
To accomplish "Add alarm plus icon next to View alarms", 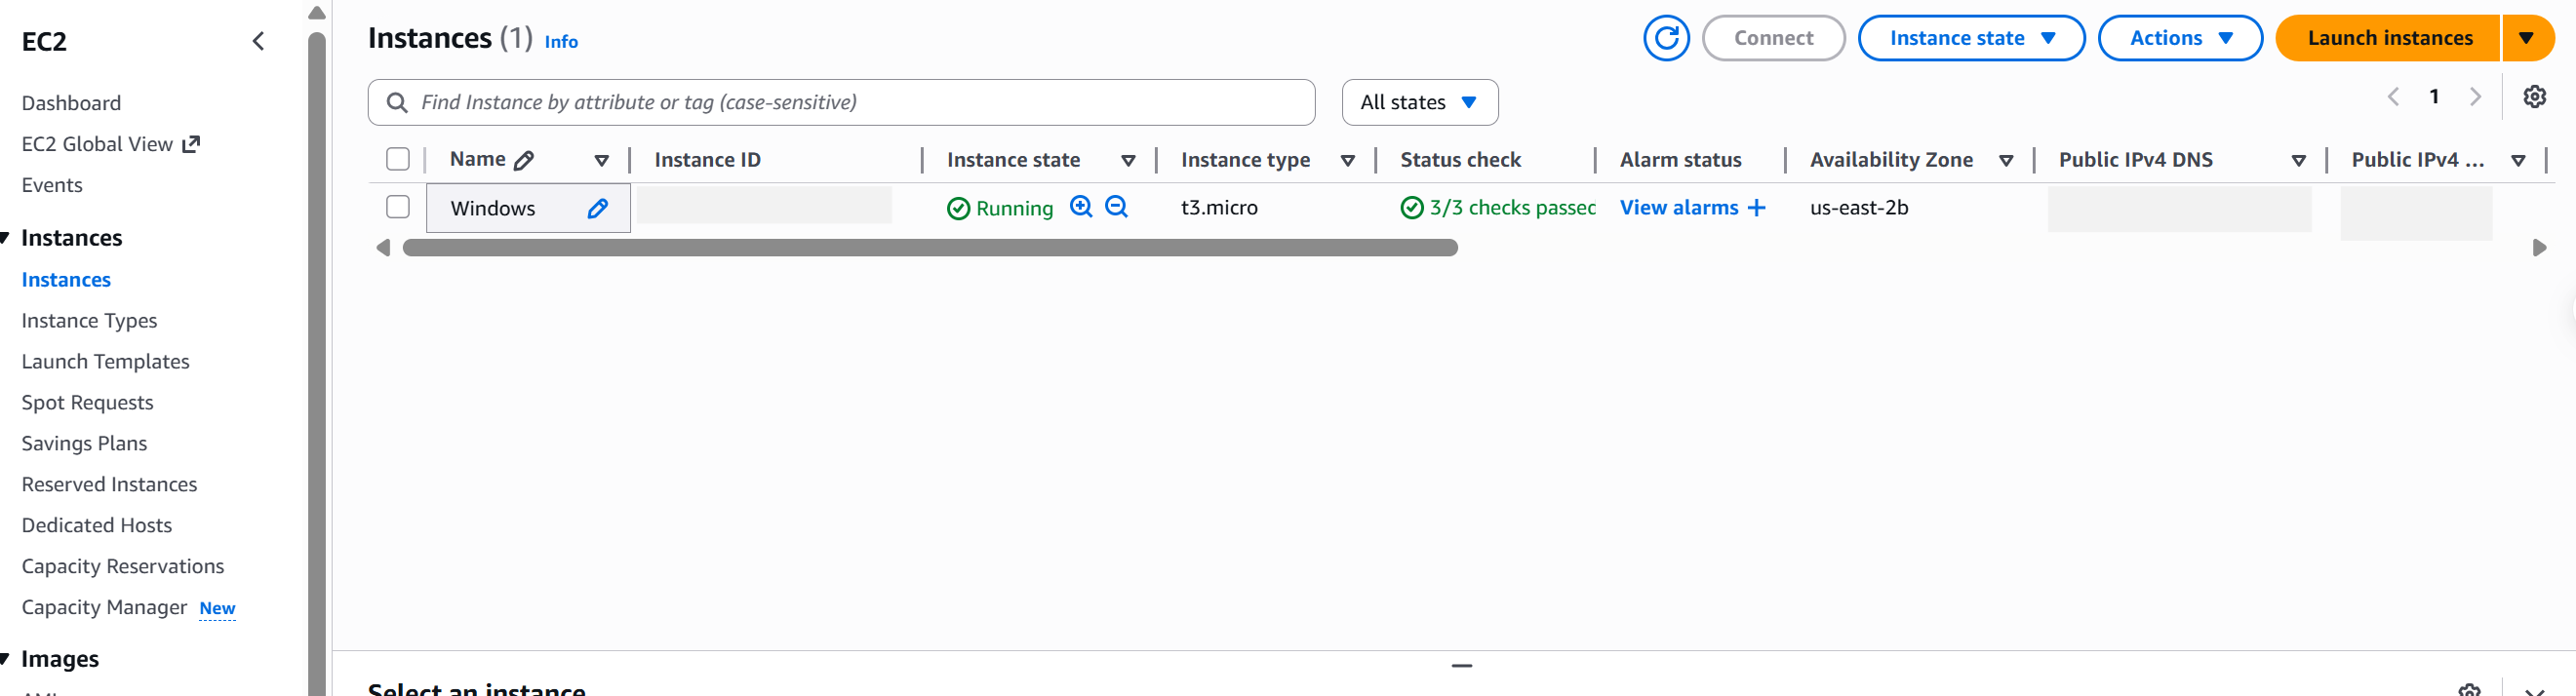I will [x=1756, y=208].
